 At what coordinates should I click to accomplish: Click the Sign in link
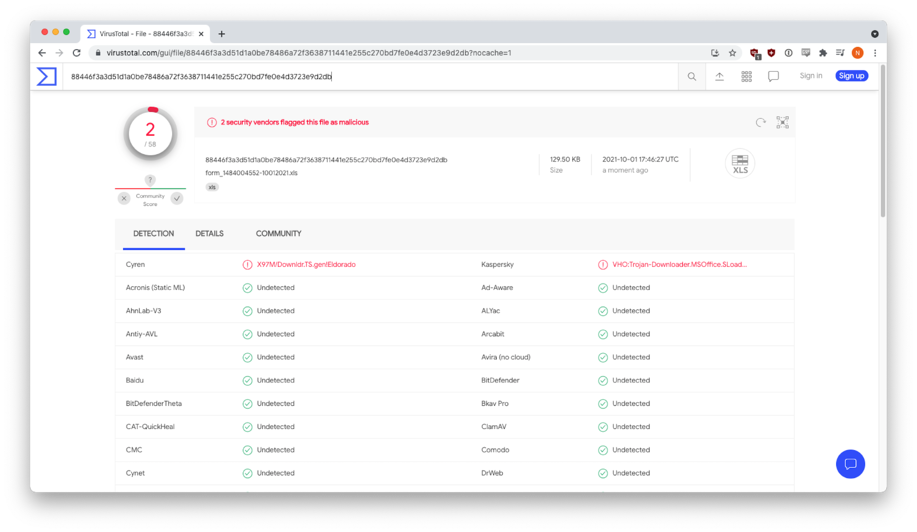811,76
